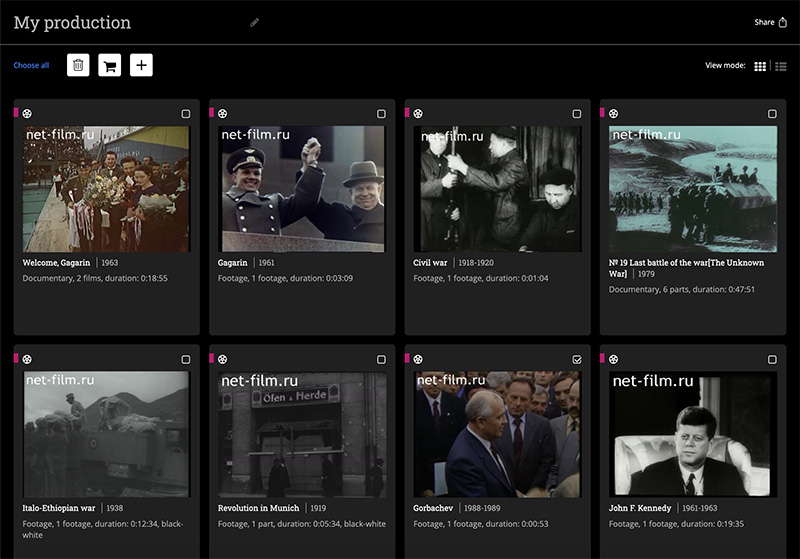Click 'Footage, 1 footage, duration: 0:03:09' text
The width and height of the screenshot is (800, 559).
(x=285, y=278)
